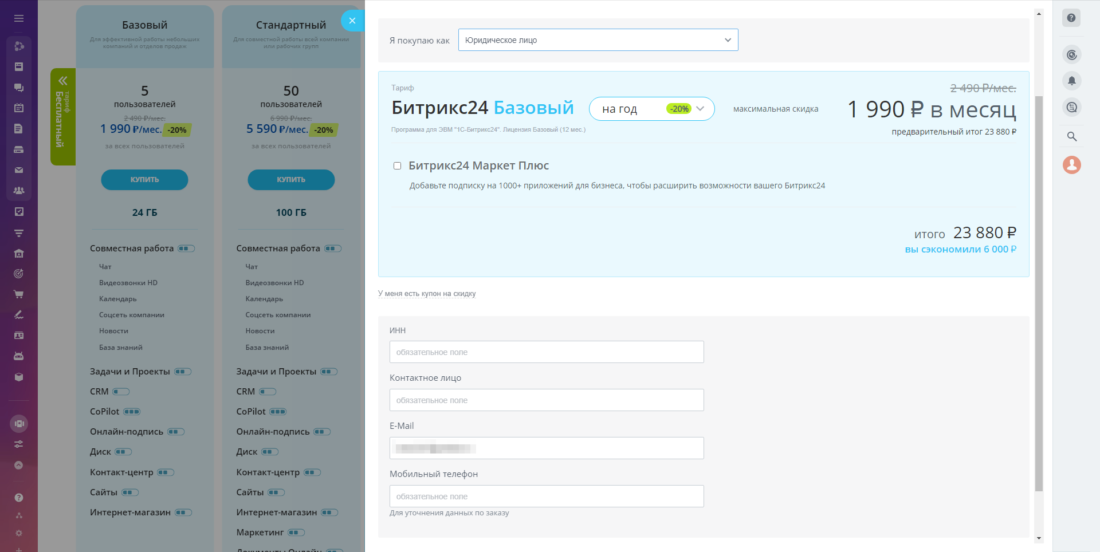
Task: Click "Маркетинг" in Стандартный column
Action: [x=260, y=533]
